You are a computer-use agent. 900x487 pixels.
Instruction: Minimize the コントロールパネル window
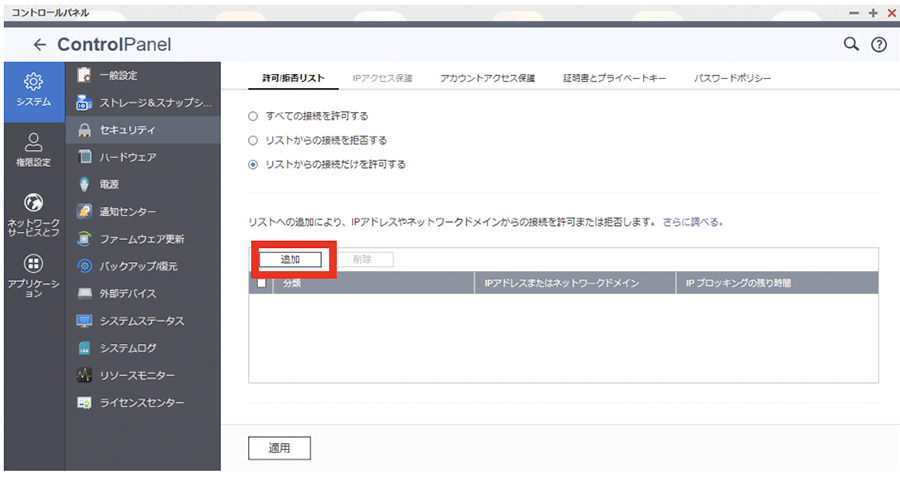click(854, 13)
